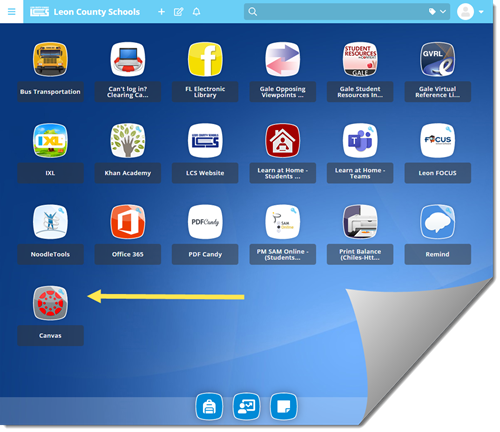
Task: Click the Office 365 label
Action: click(x=128, y=254)
